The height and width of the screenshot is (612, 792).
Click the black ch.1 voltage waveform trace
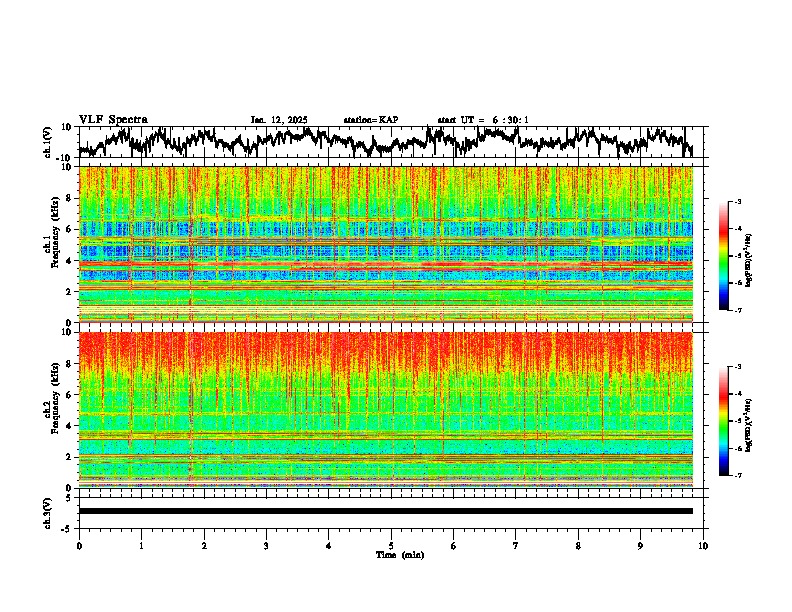[x=386, y=141]
